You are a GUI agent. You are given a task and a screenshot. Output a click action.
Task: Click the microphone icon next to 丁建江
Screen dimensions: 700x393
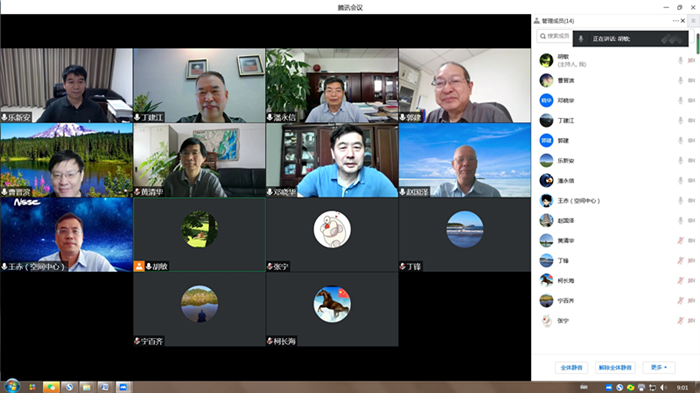680,120
